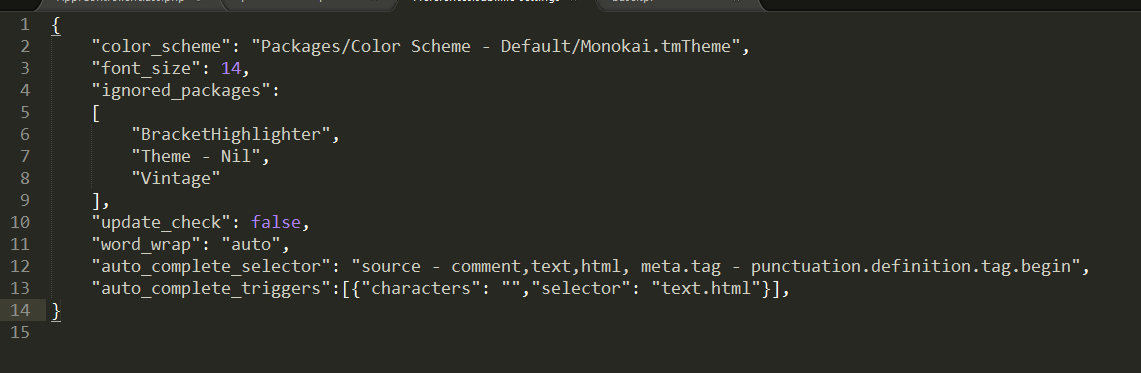This screenshot has width=1141, height=373.
Task: Click the "Theme - Nil" entry
Action: point(196,156)
